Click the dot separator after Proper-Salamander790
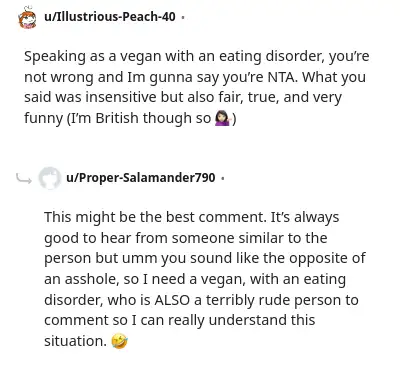 (223, 178)
